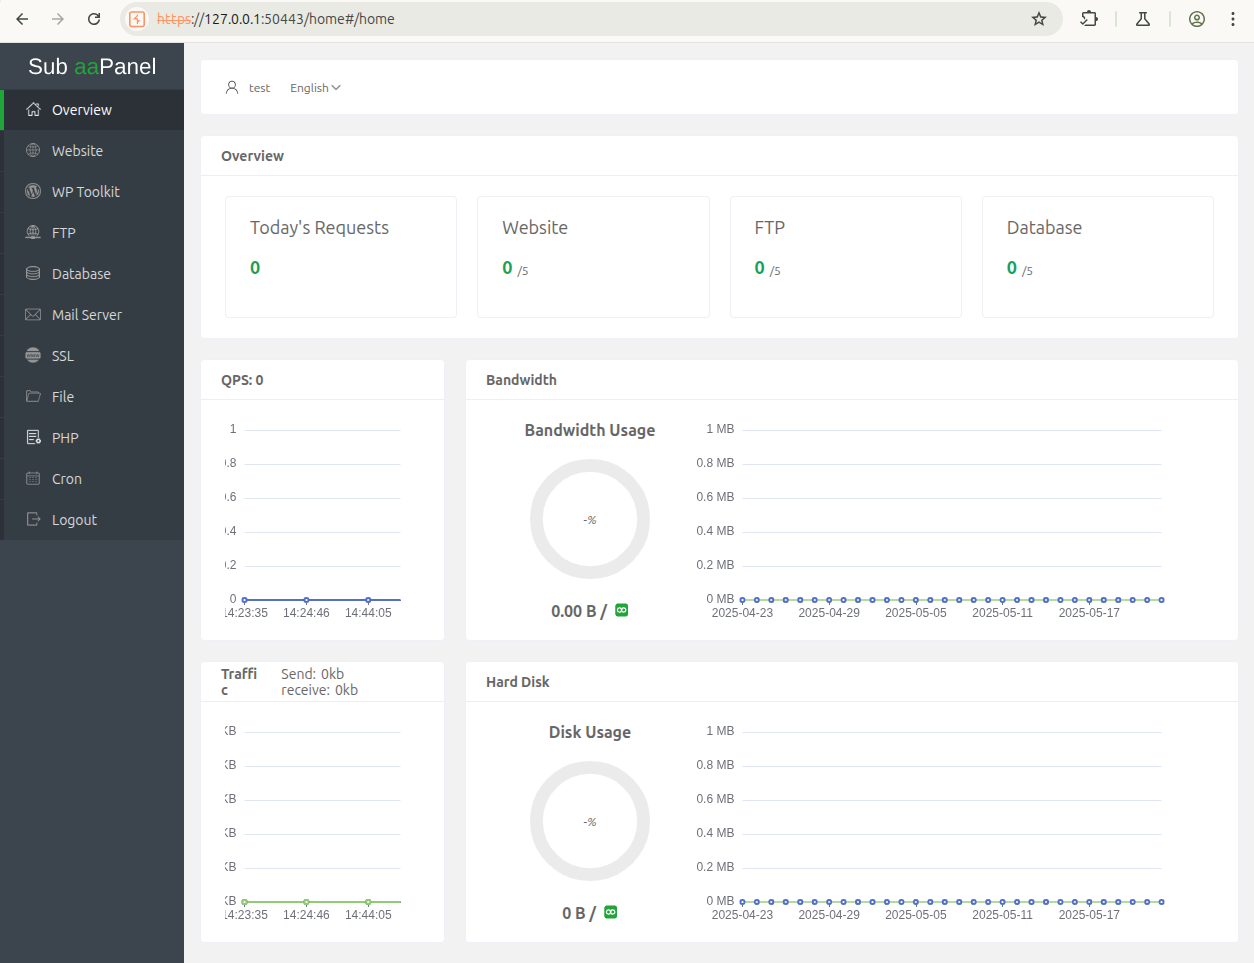Click the address bar URL field
1254x963 pixels.
click(x=580, y=19)
